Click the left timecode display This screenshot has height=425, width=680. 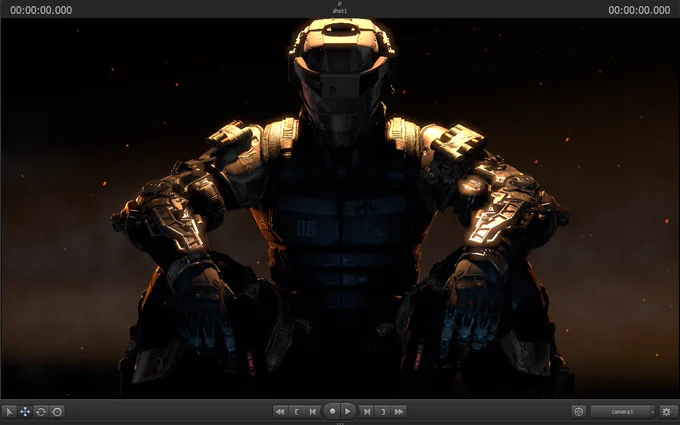click(x=41, y=9)
